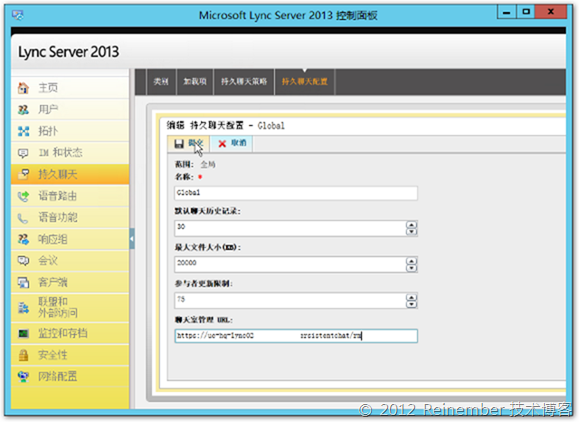Click the Lync control panel title bar icon
This screenshot has width=579, height=422.
click(17, 15)
